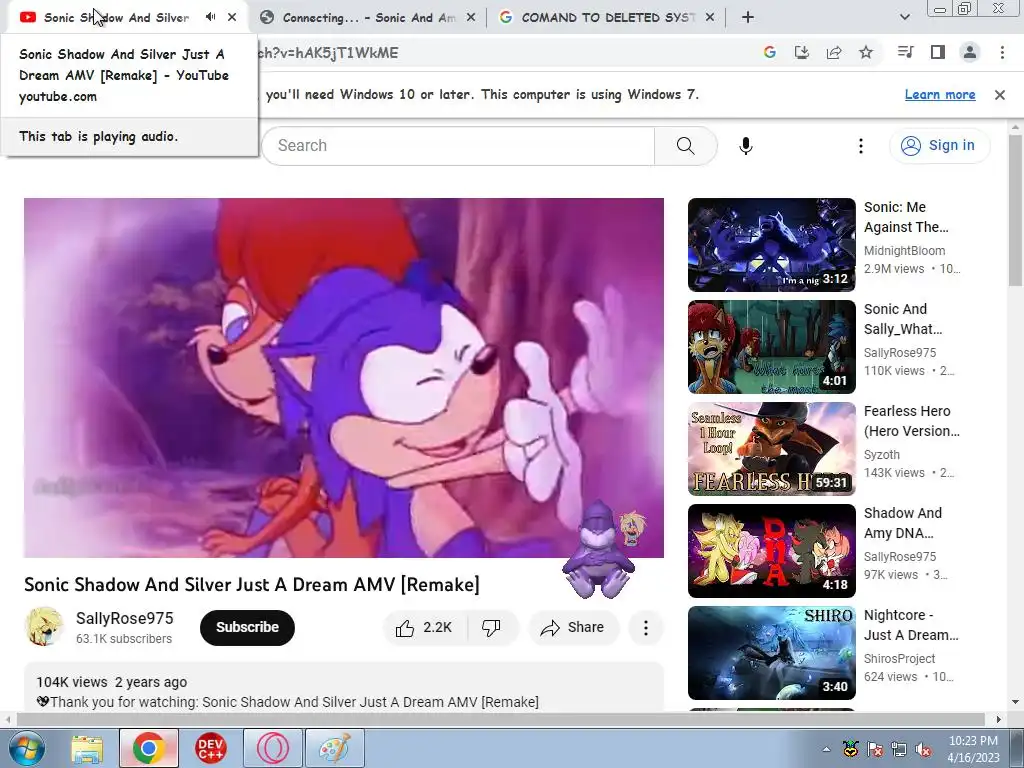The image size is (1024, 768).
Task: Click the vertical page scrollbar thumb
Action: coord(1016,210)
